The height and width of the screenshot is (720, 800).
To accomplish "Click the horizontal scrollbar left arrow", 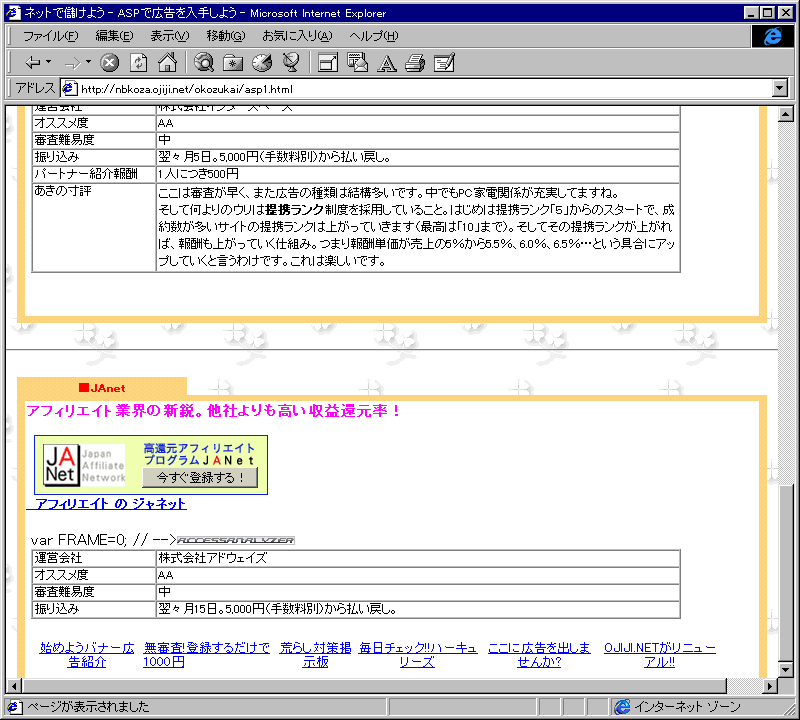I will pos(14,686).
